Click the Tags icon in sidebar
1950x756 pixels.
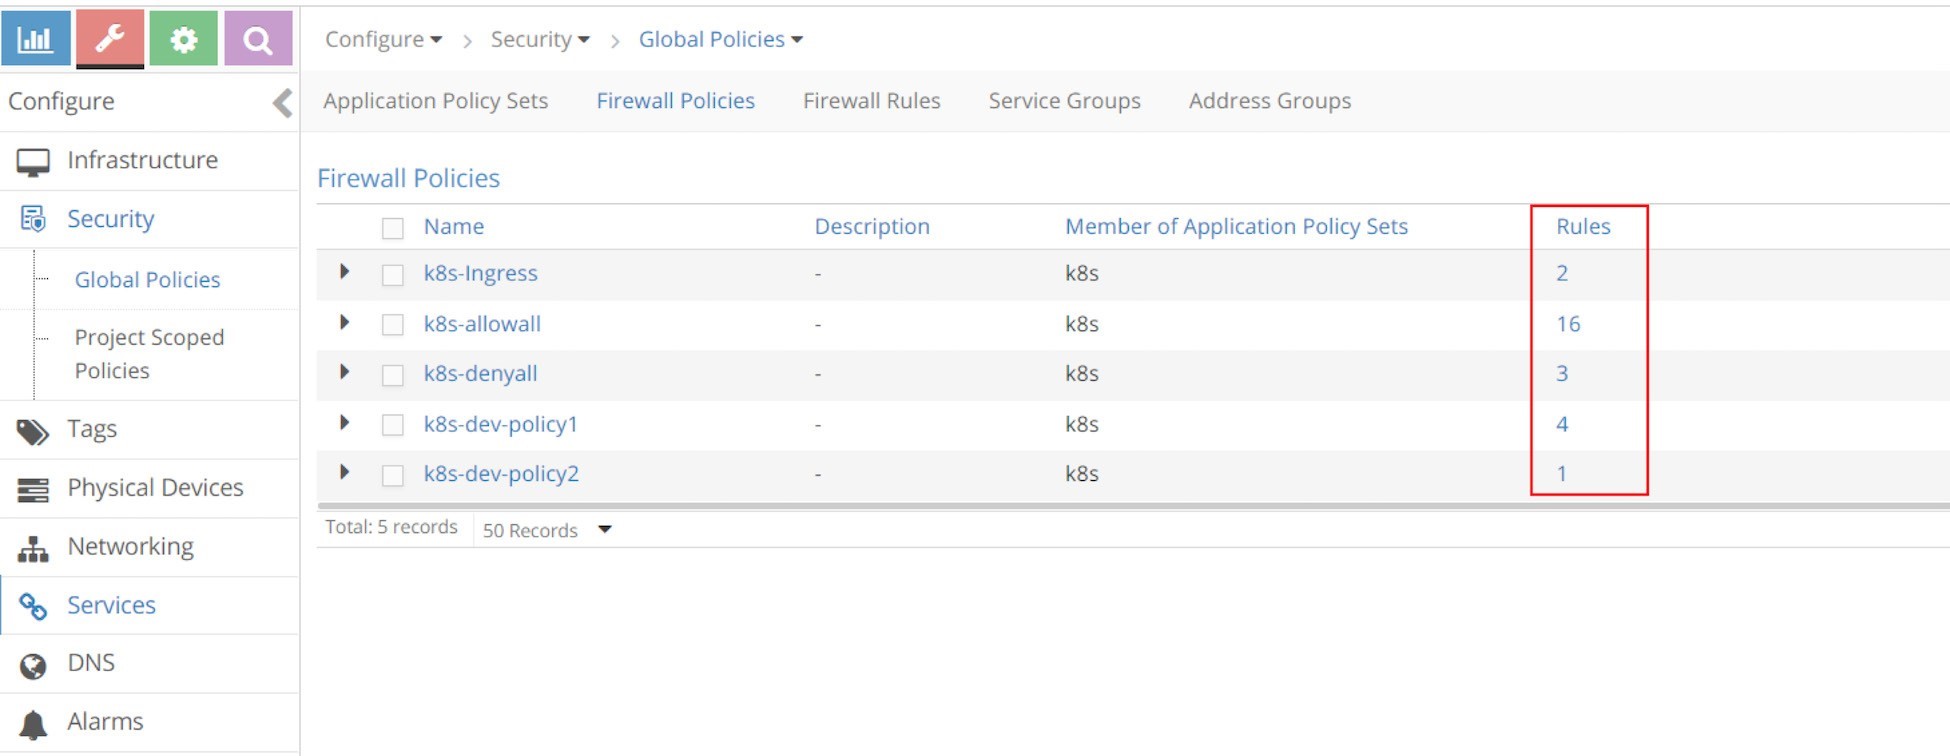[x=33, y=431]
